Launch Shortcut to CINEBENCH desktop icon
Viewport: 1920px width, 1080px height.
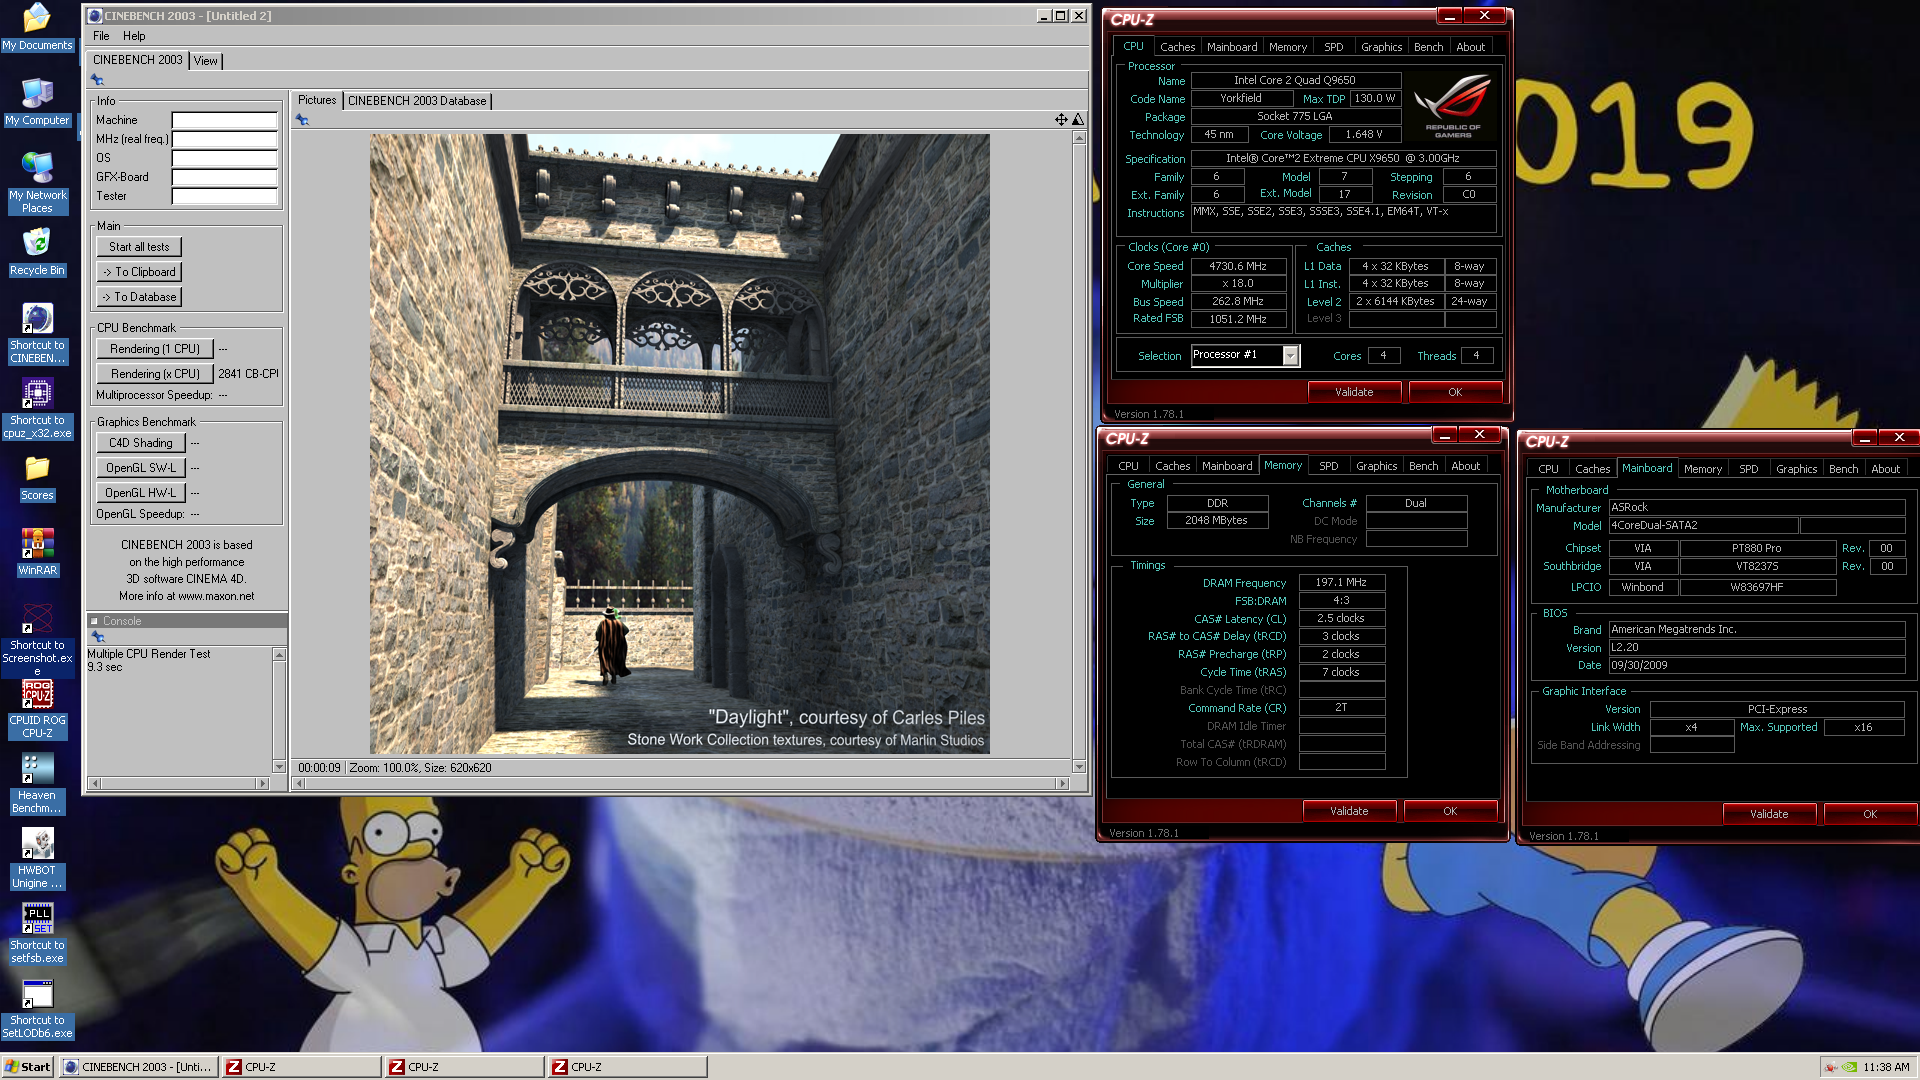pos(37,334)
